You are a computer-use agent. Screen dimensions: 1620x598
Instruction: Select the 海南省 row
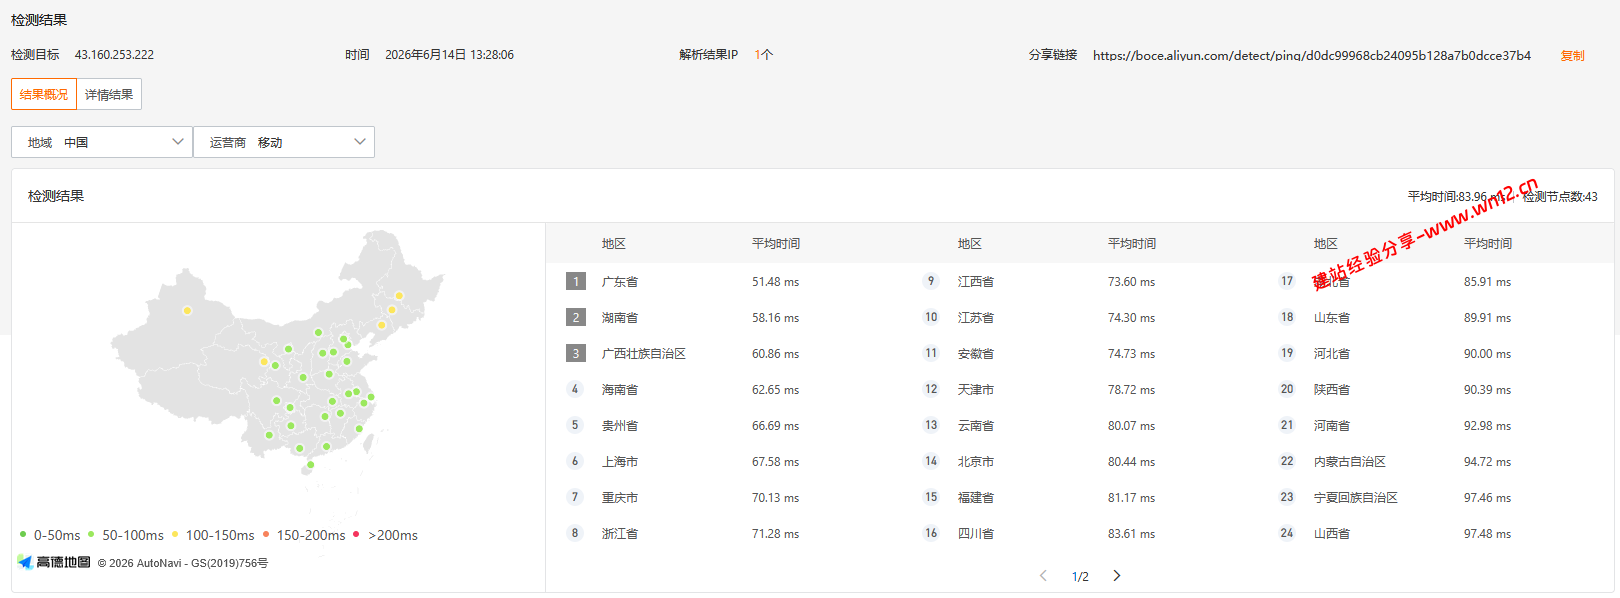click(x=724, y=390)
